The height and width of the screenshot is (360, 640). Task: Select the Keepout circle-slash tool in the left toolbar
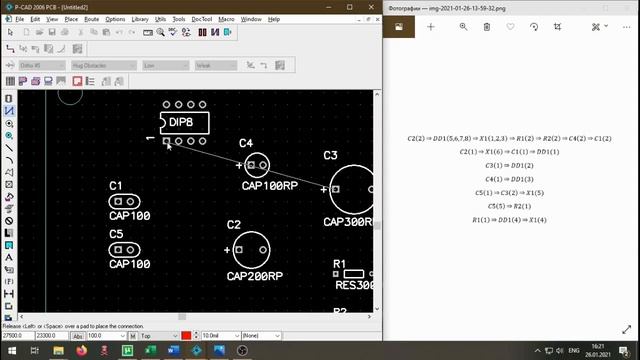9,221
